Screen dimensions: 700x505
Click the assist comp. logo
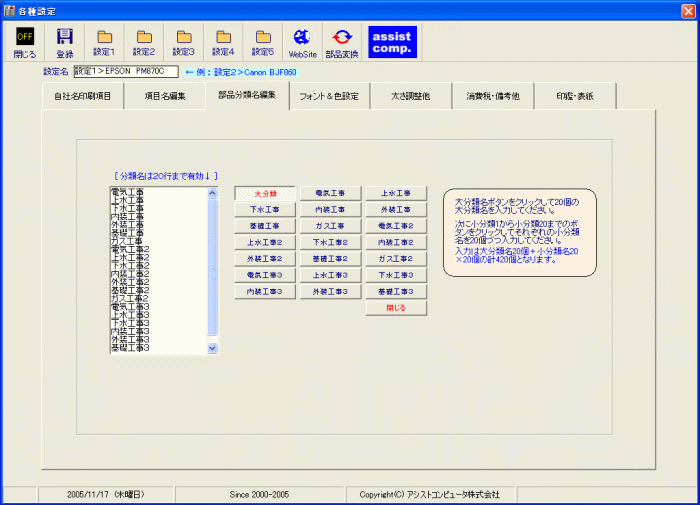pyautogui.click(x=392, y=42)
